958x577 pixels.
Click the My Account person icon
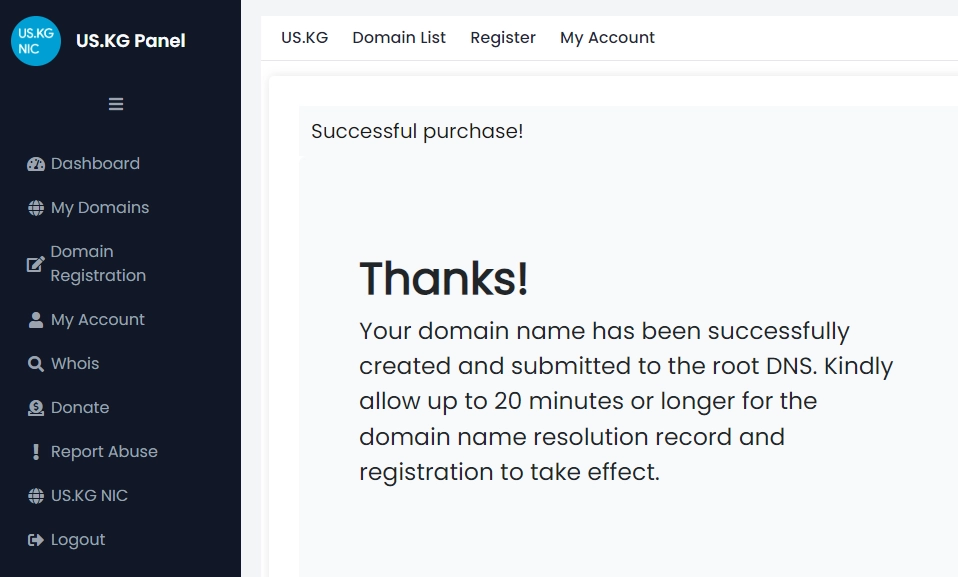(x=36, y=320)
